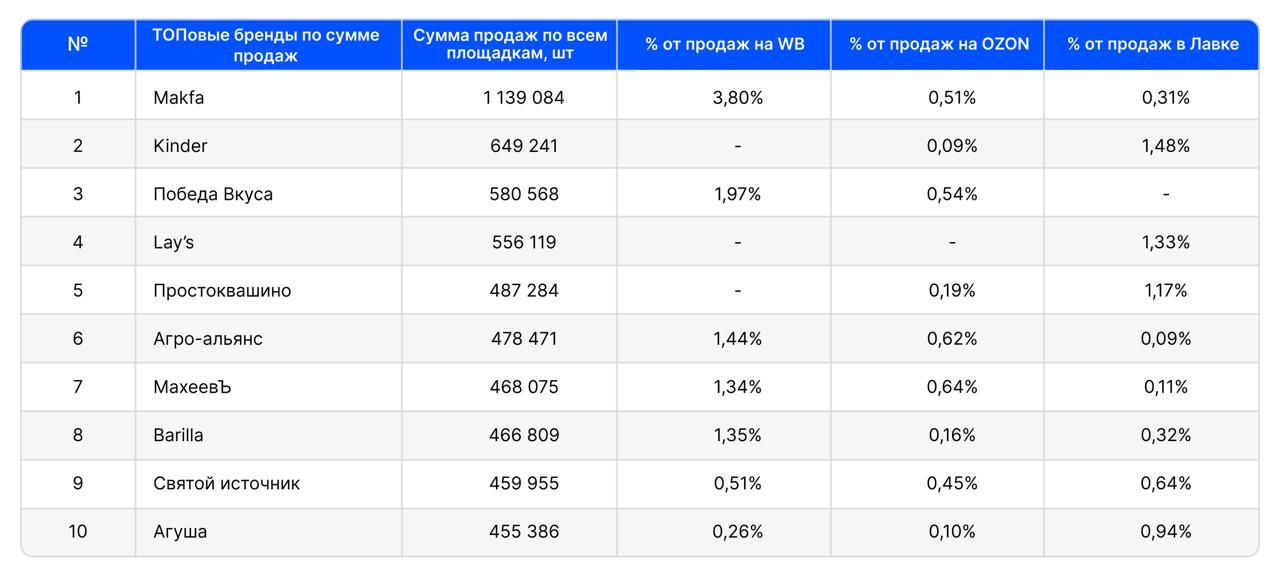Viewport: 1280px width, 576px height.
Task: Select the 'Святой источник' brand cell
Action: (x=226, y=484)
